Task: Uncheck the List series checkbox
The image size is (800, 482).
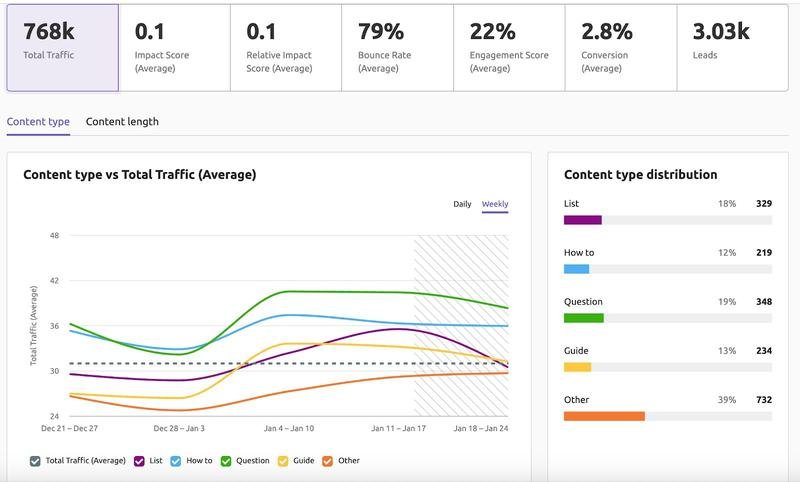Action: pyautogui.click(x=142, y=461)
